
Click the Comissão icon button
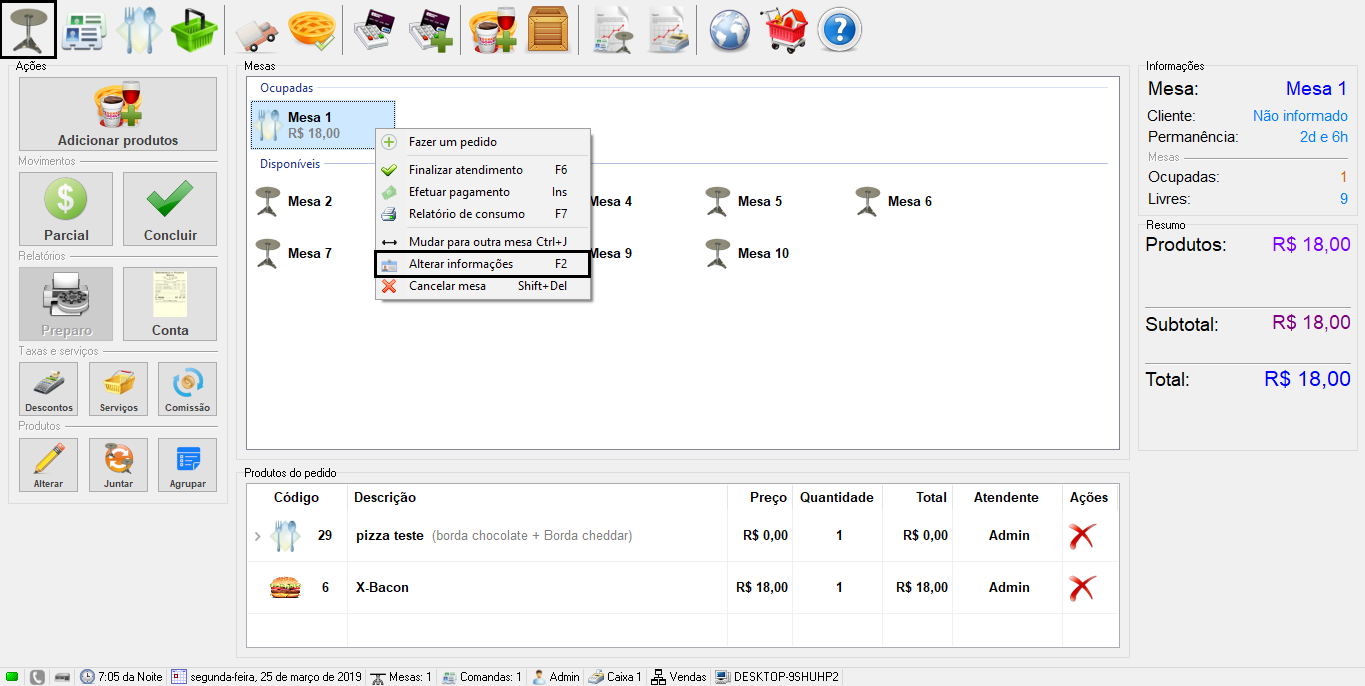coord(187,389)
